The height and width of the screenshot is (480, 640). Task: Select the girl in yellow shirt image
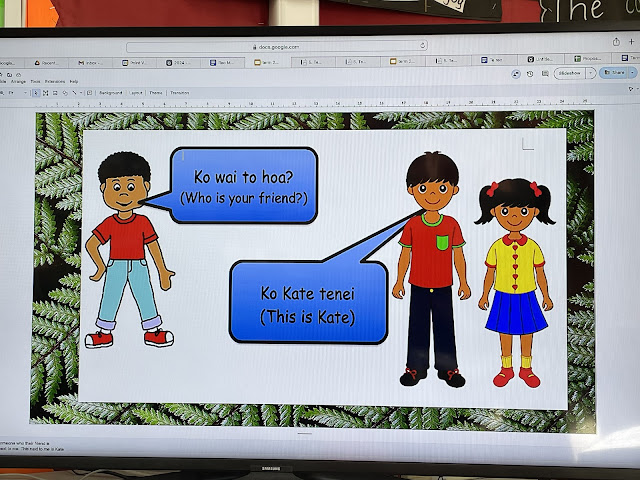click(x=515, y=283)
